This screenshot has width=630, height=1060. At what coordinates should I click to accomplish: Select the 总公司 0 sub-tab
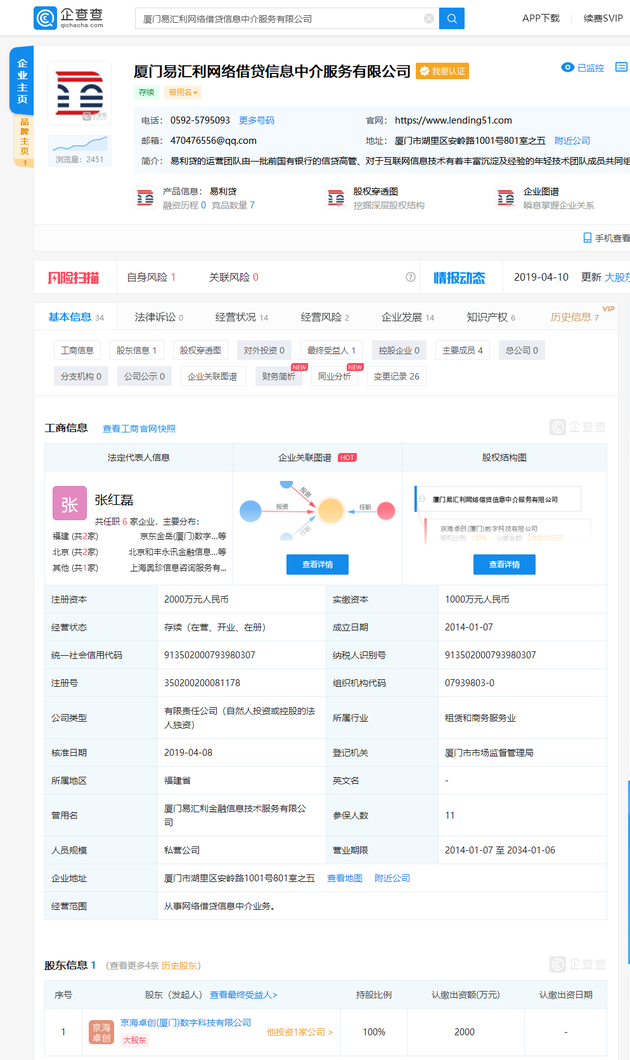pos(522,350)
